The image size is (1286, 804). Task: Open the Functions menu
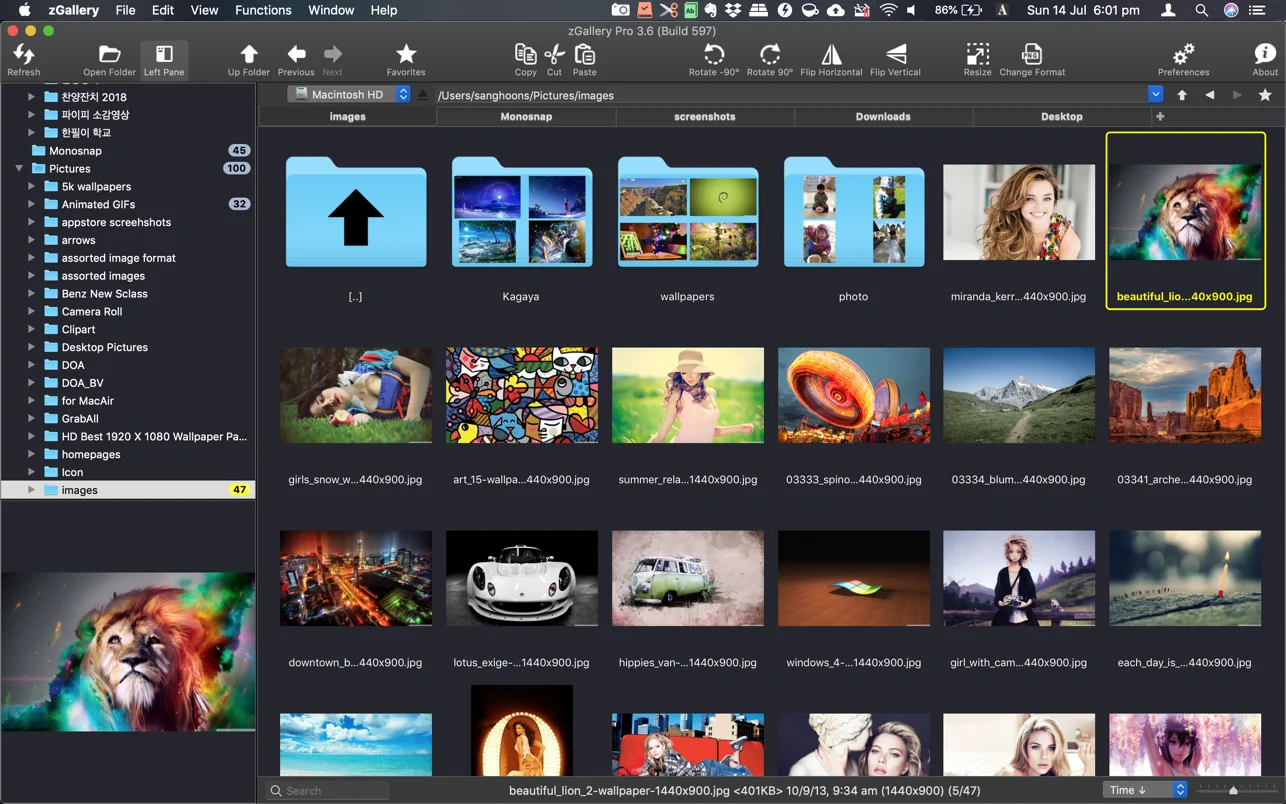tap(263, 10)
